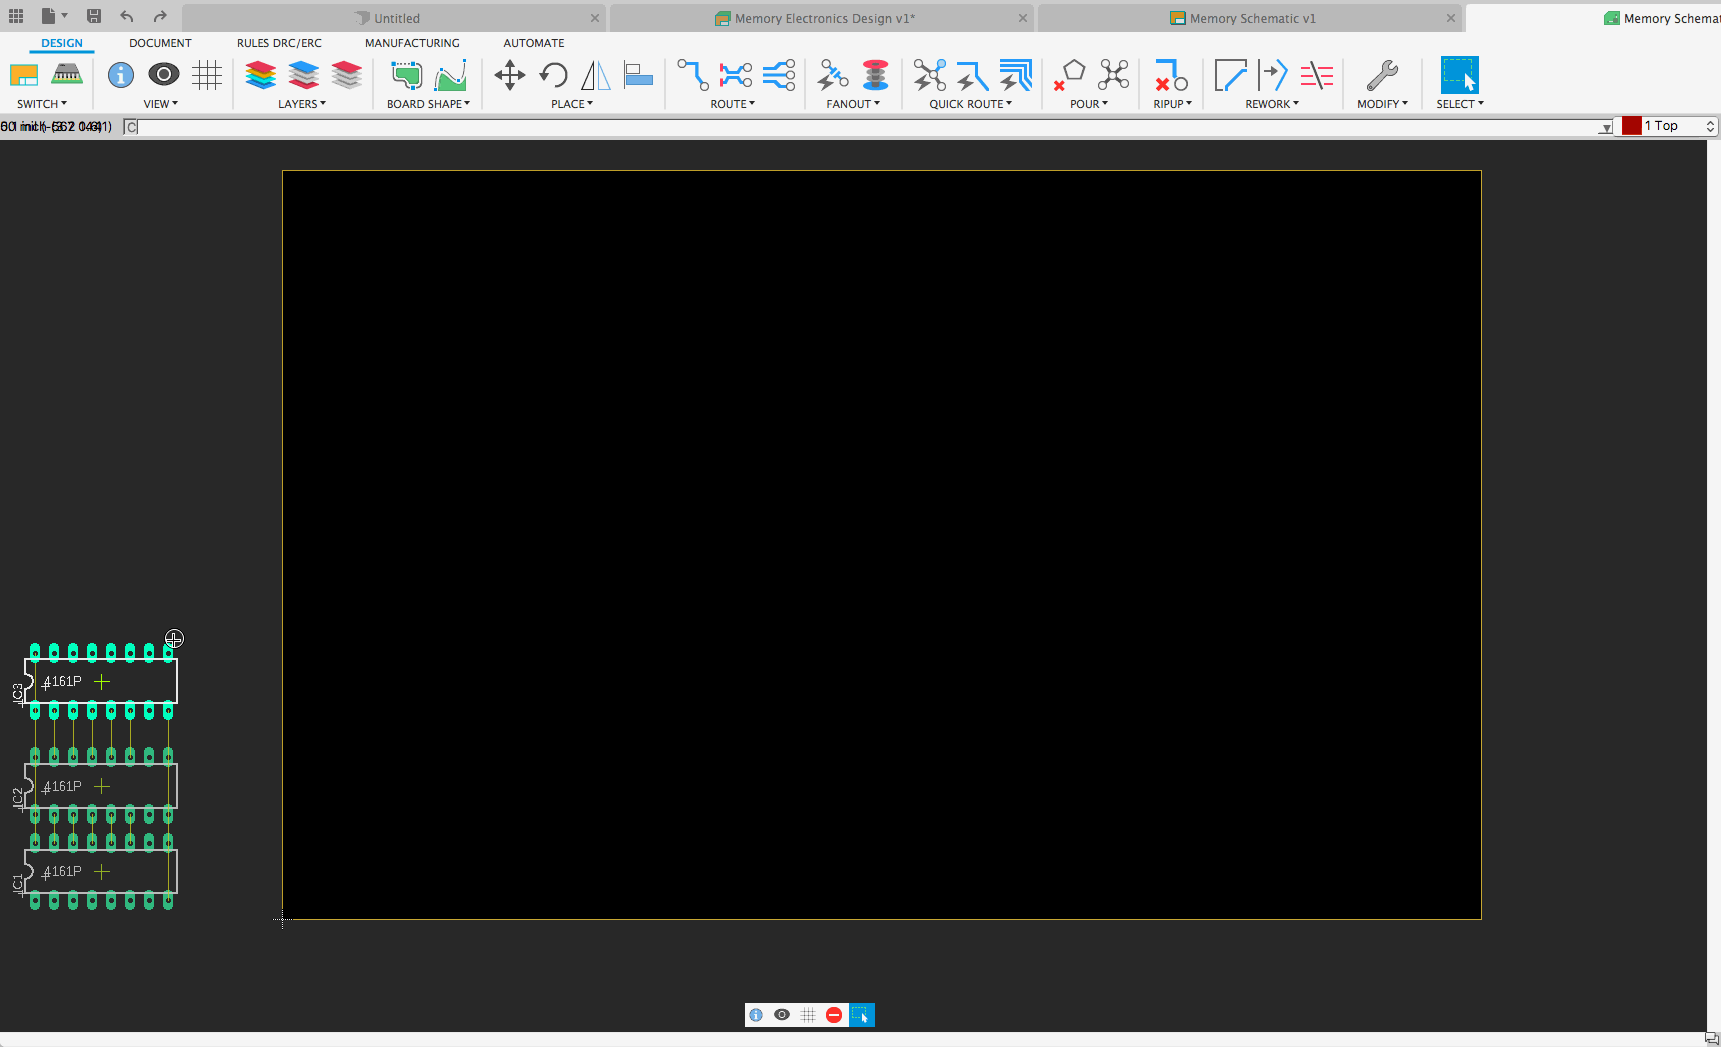
Task: Select the middle Quick Route icon
Action: coord(973,75)
